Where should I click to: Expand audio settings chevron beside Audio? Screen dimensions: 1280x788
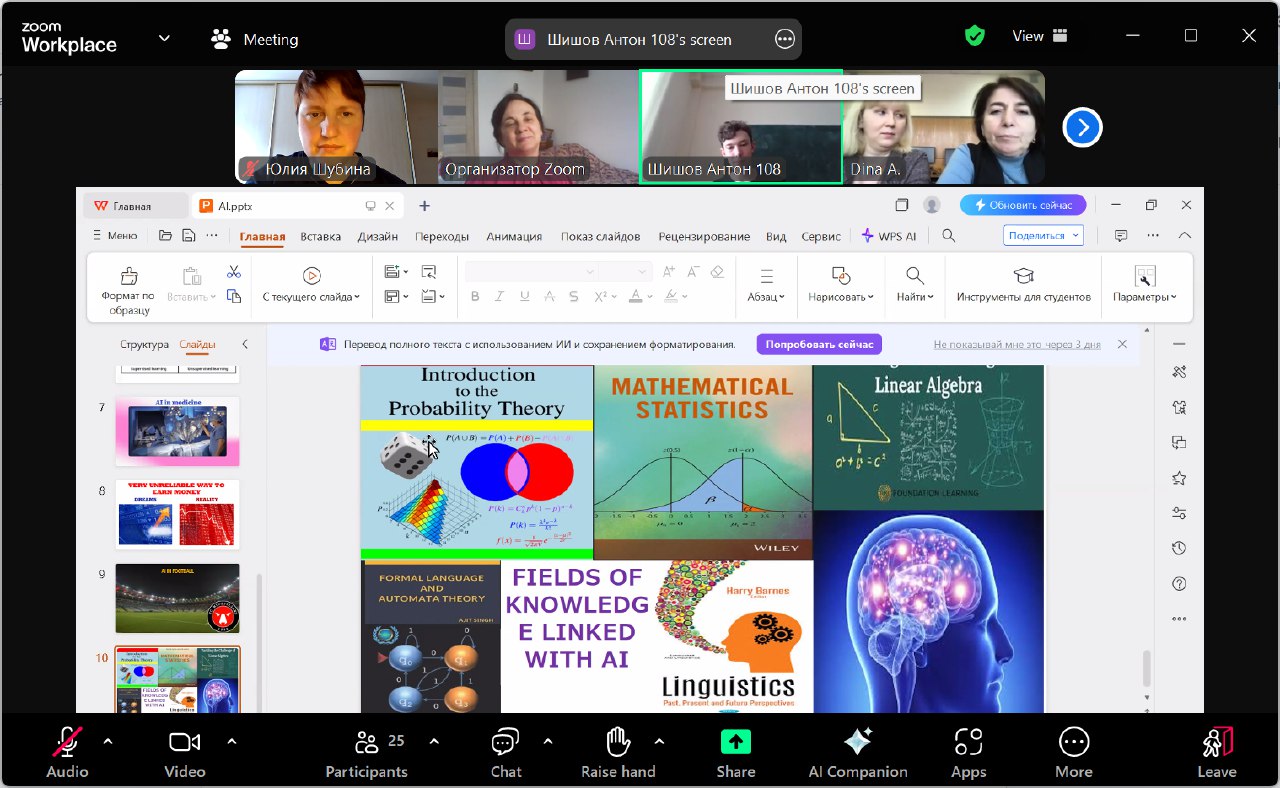108,741
